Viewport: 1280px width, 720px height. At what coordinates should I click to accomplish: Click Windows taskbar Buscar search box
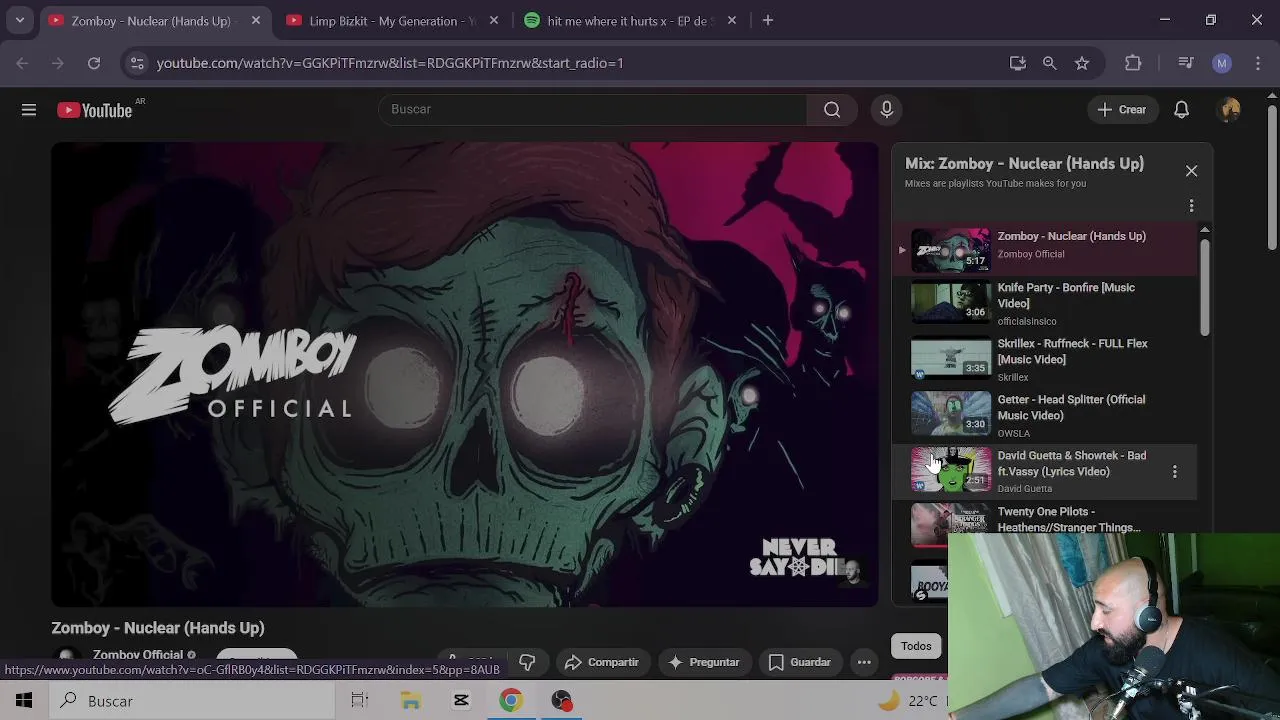click(192, 701)
